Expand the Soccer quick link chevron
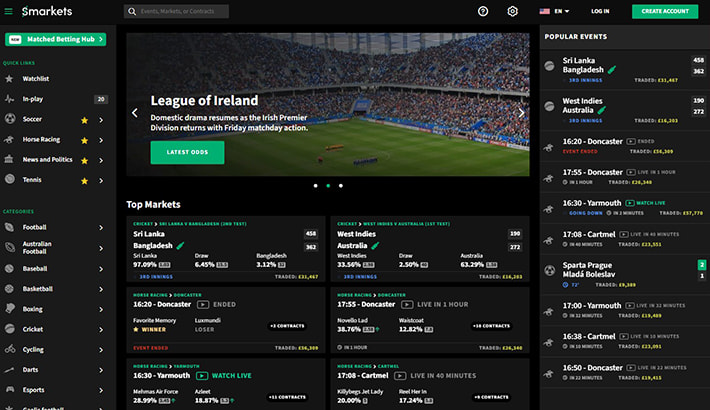Image resolution: width=710 pixels, height=410 pixels. pyautogui.click(x=101, y=120)
